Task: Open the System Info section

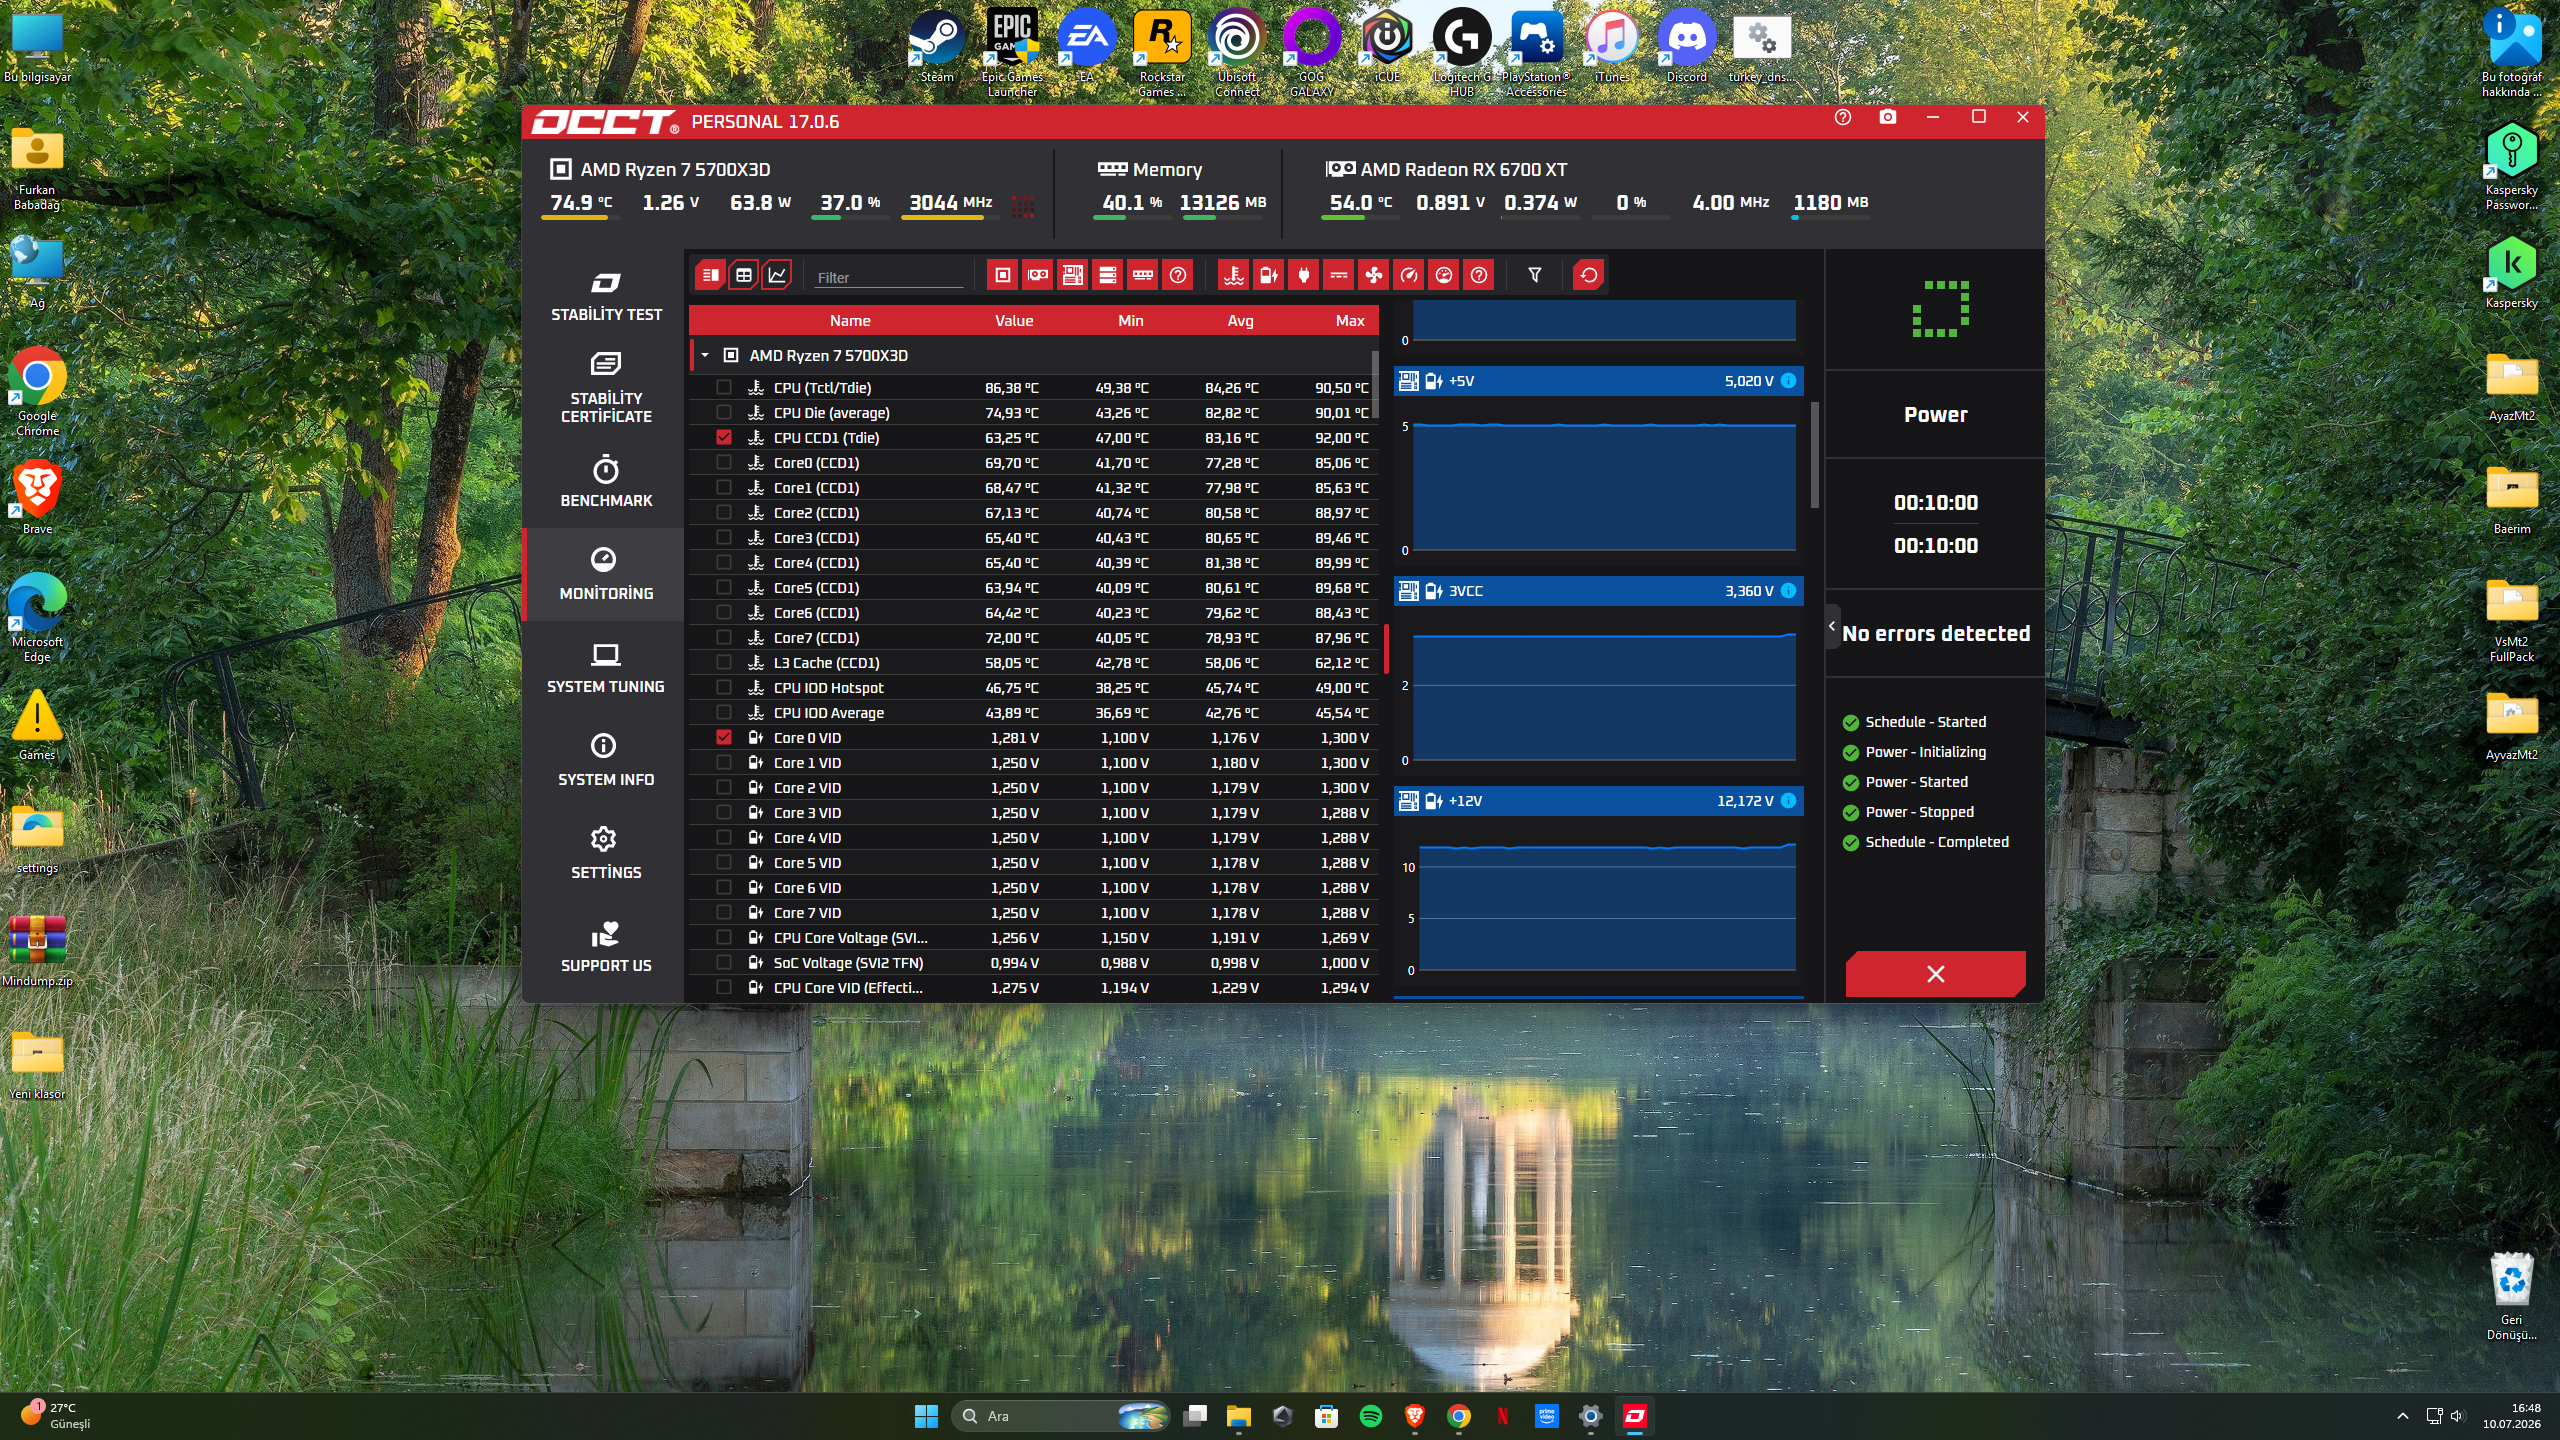Action: point(606,761)
